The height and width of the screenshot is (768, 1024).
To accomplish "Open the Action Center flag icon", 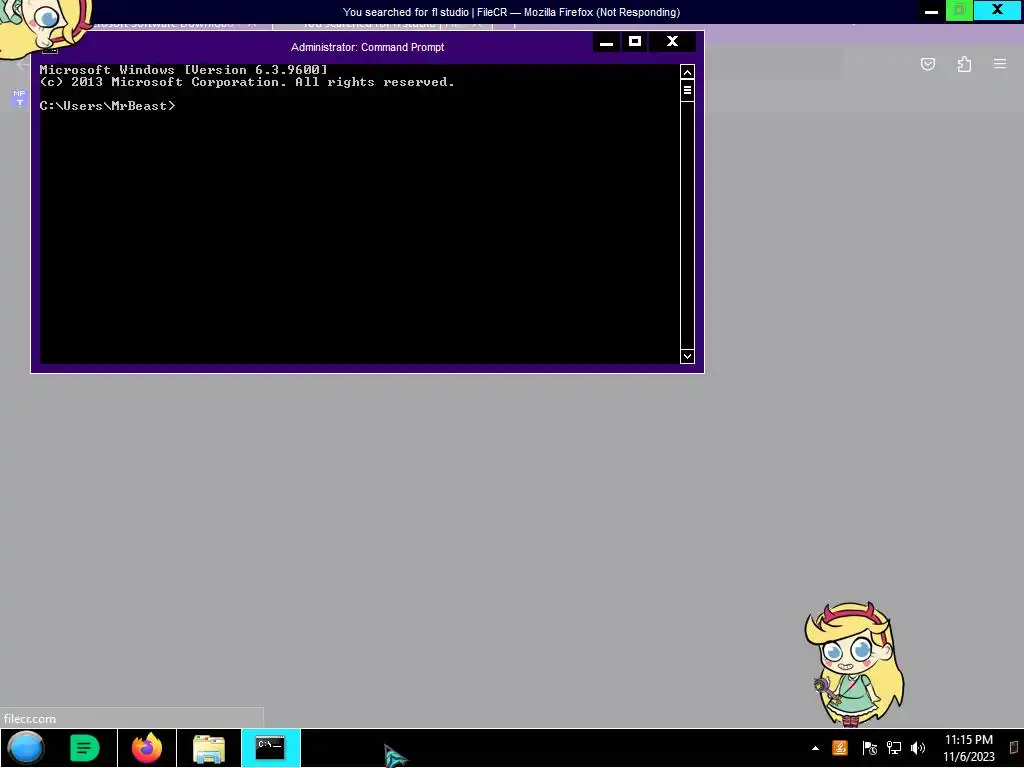I will tap(869, 748).
